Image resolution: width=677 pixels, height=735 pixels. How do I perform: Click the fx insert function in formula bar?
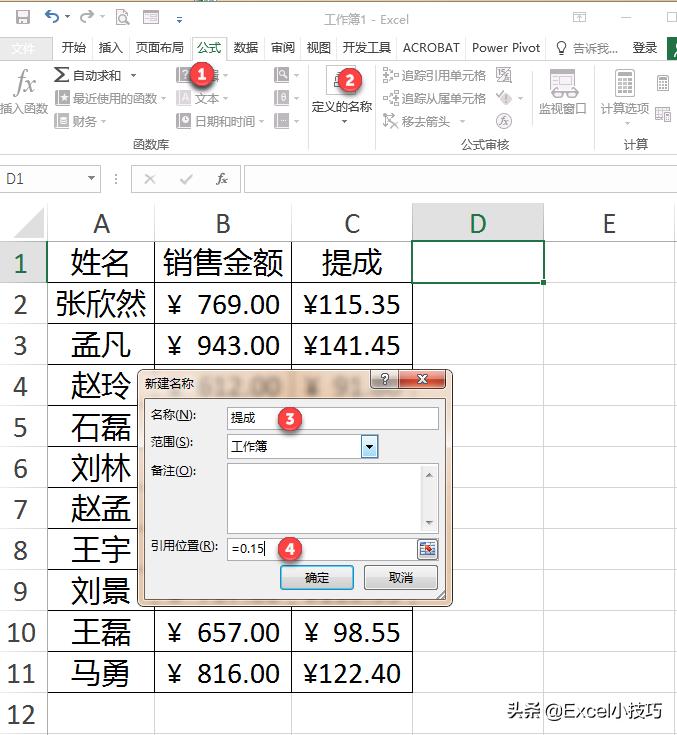point(221,179)
